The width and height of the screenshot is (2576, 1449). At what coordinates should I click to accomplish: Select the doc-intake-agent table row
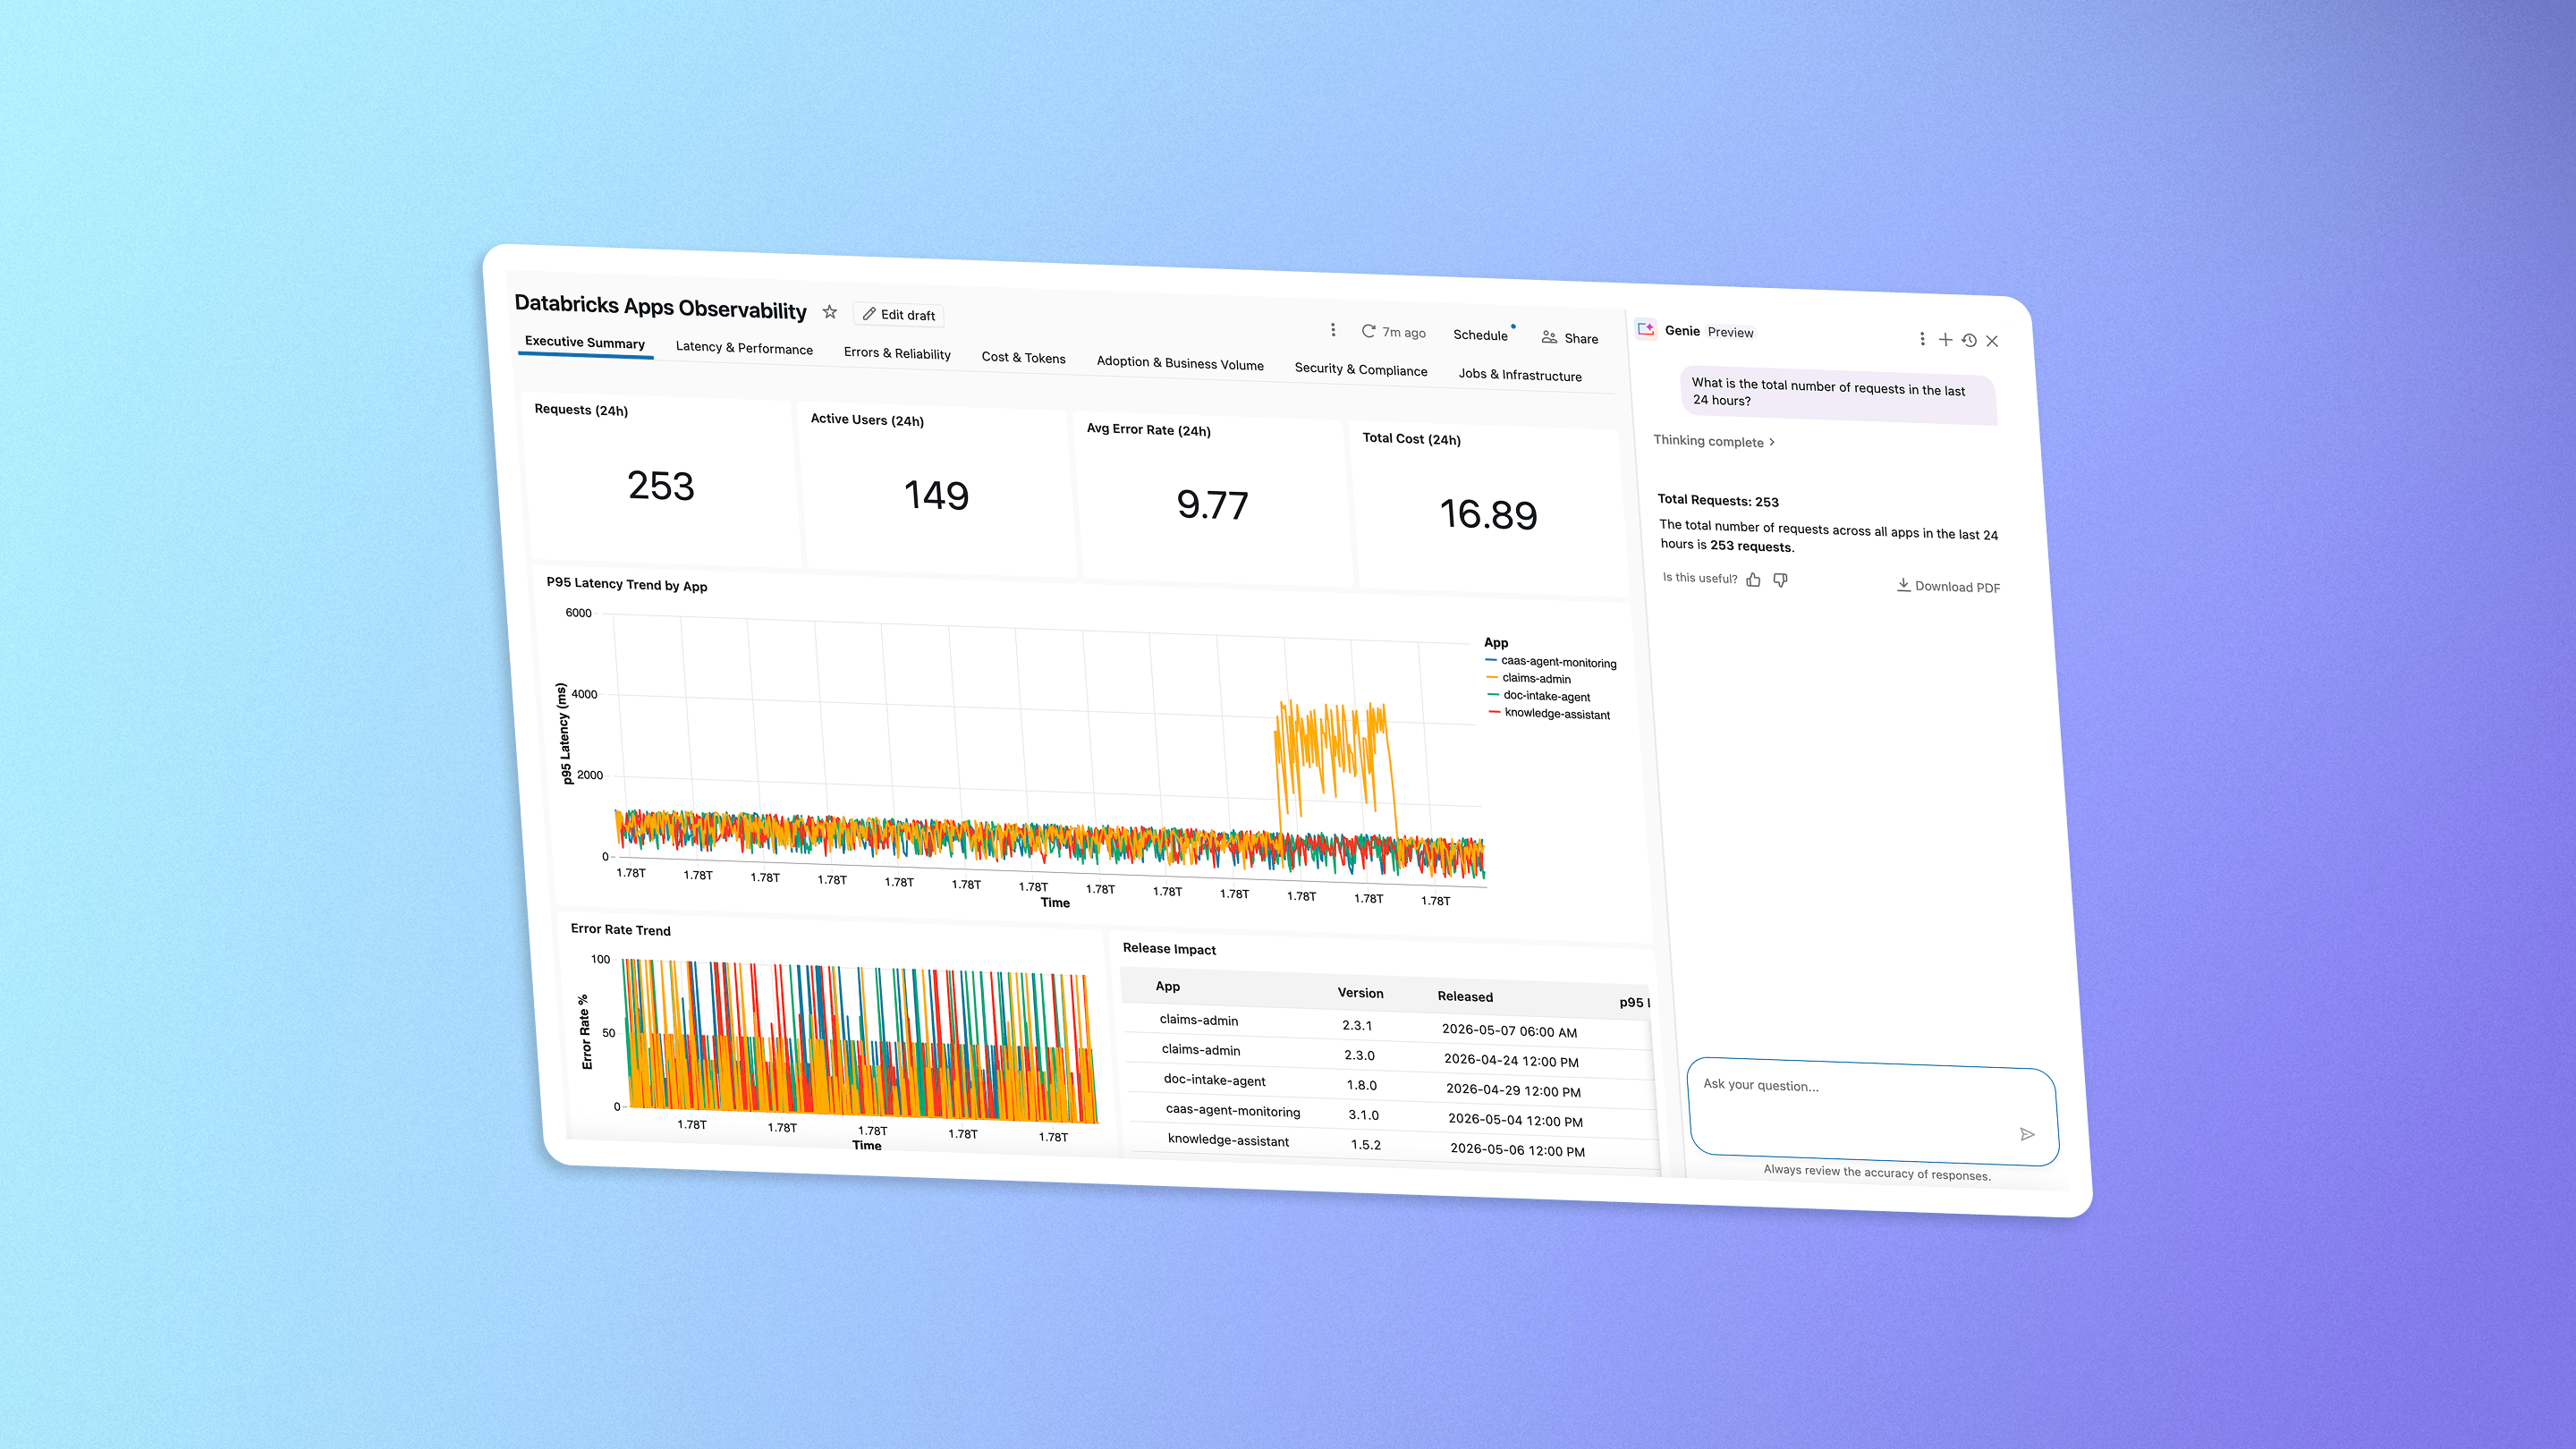point(1392,1086)
